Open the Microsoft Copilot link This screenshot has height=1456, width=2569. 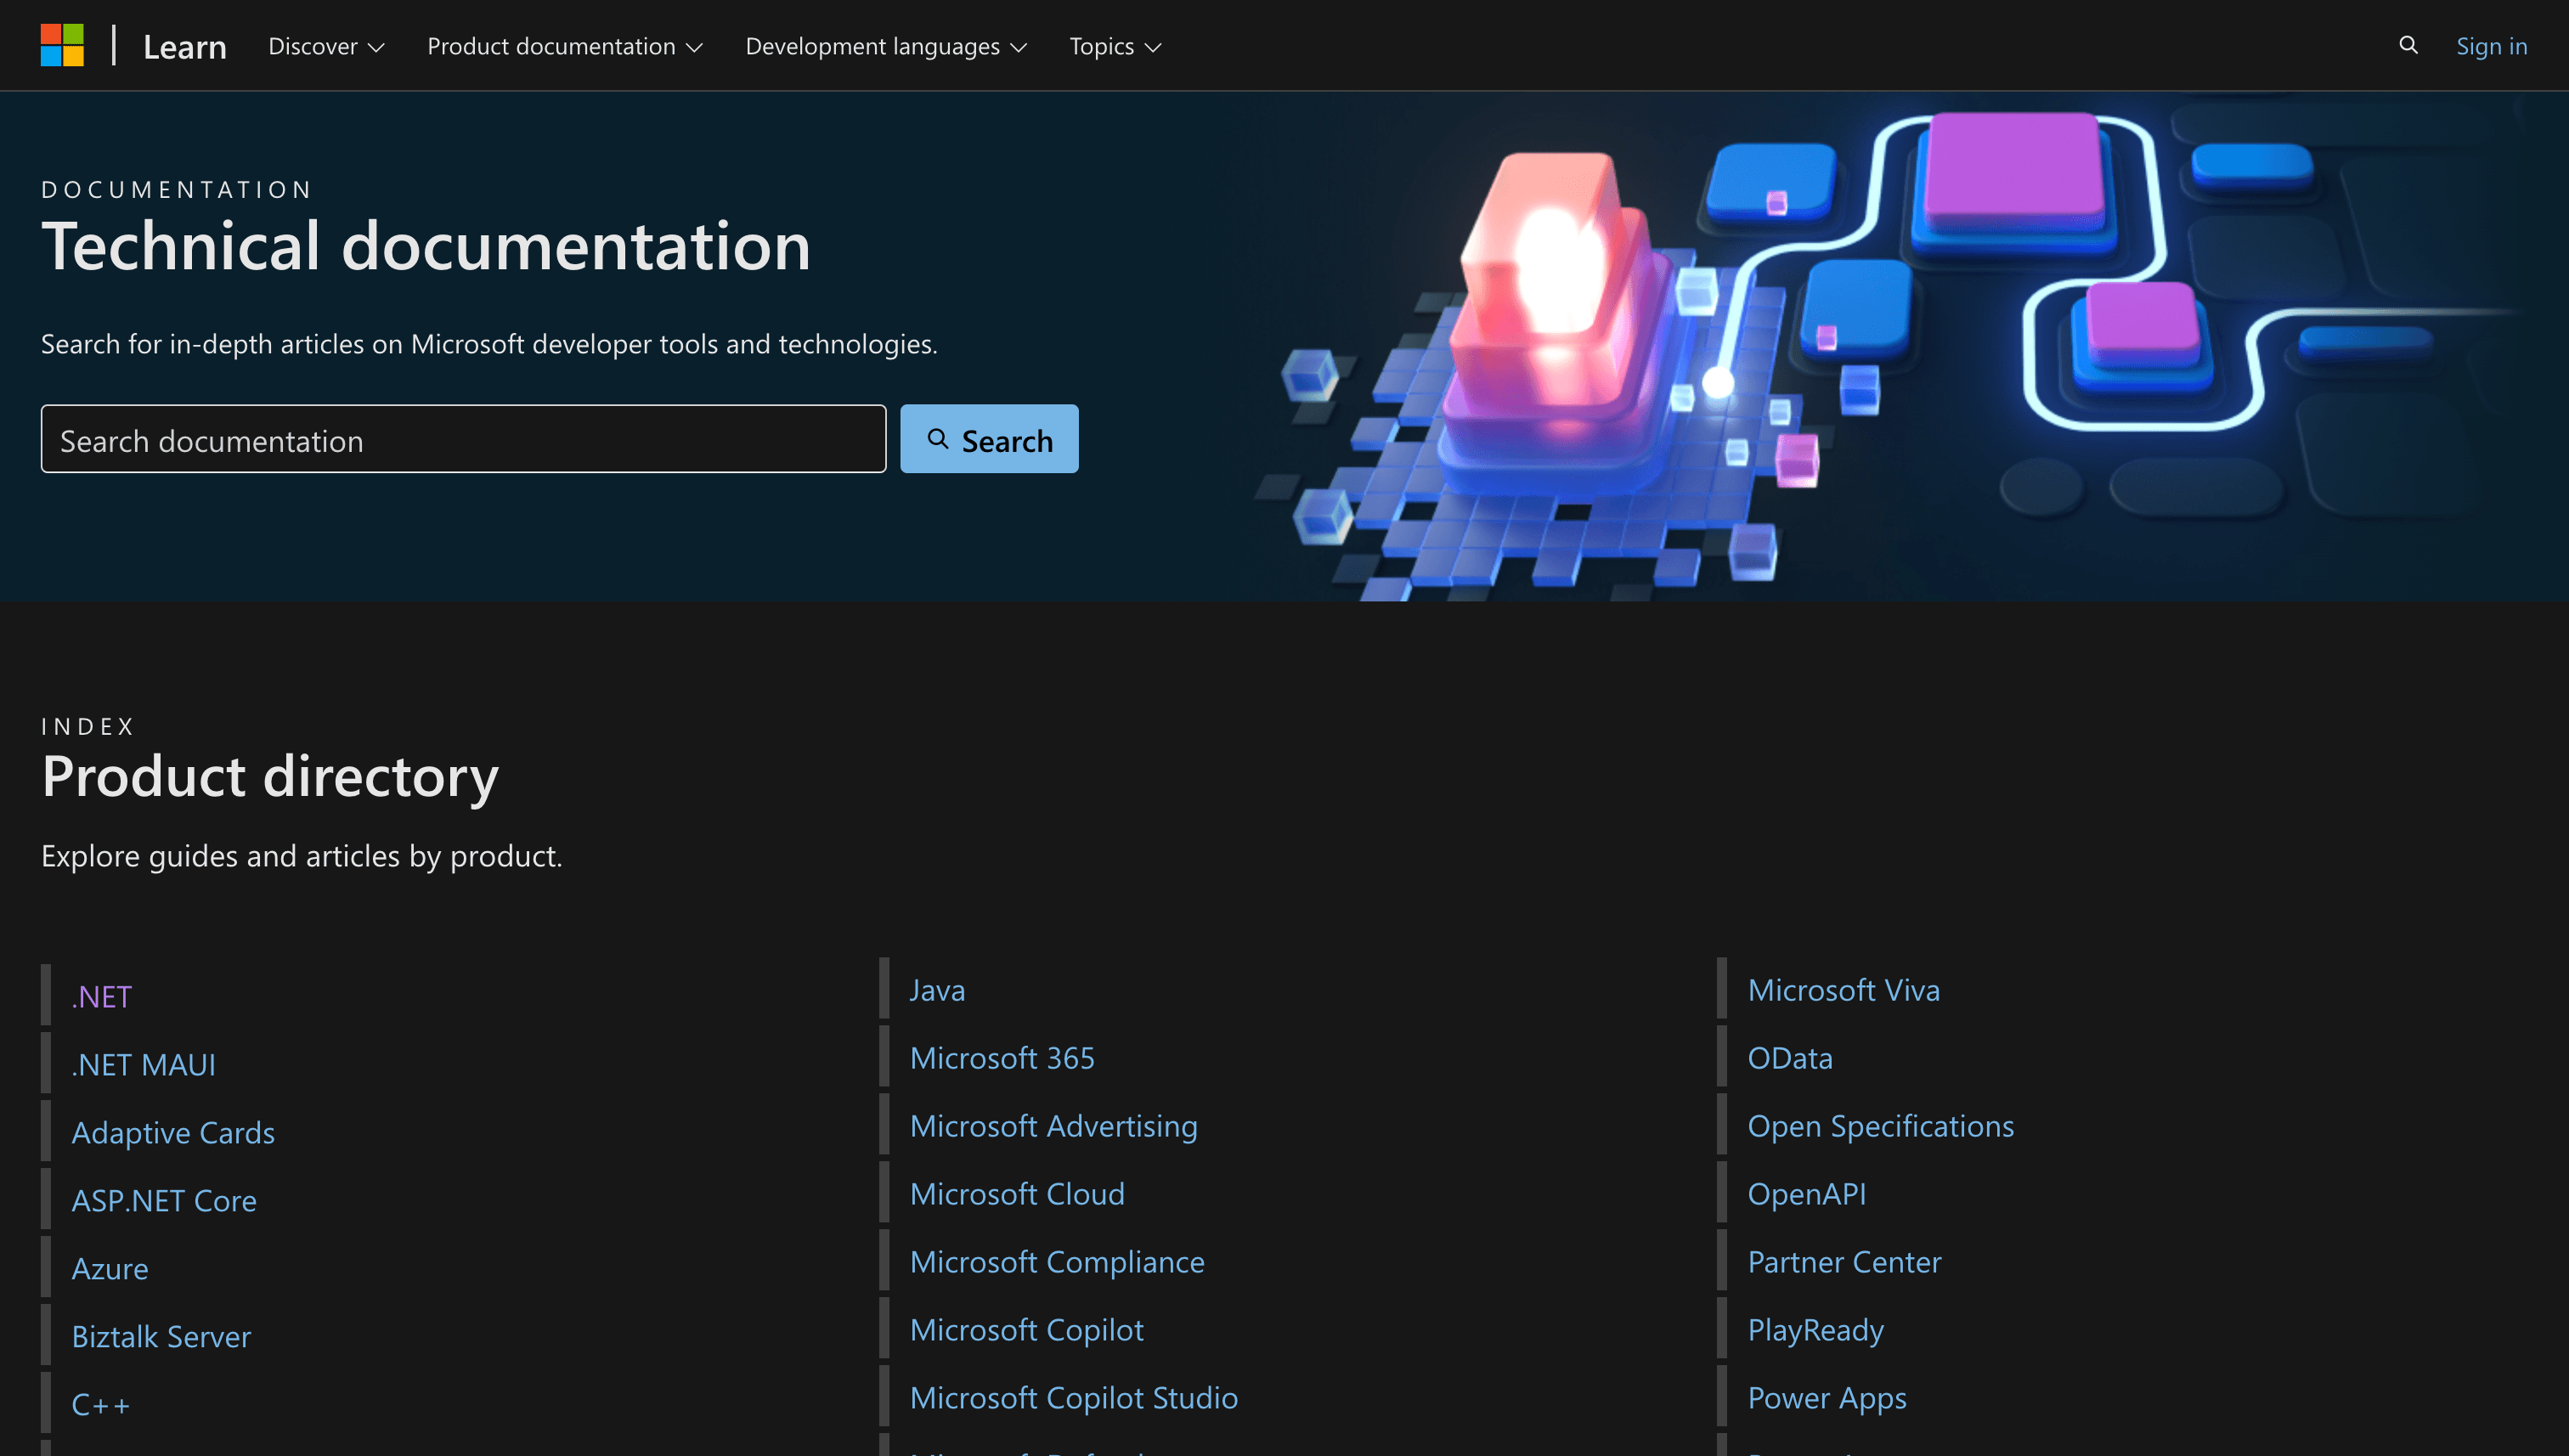click(1026, 1330)
